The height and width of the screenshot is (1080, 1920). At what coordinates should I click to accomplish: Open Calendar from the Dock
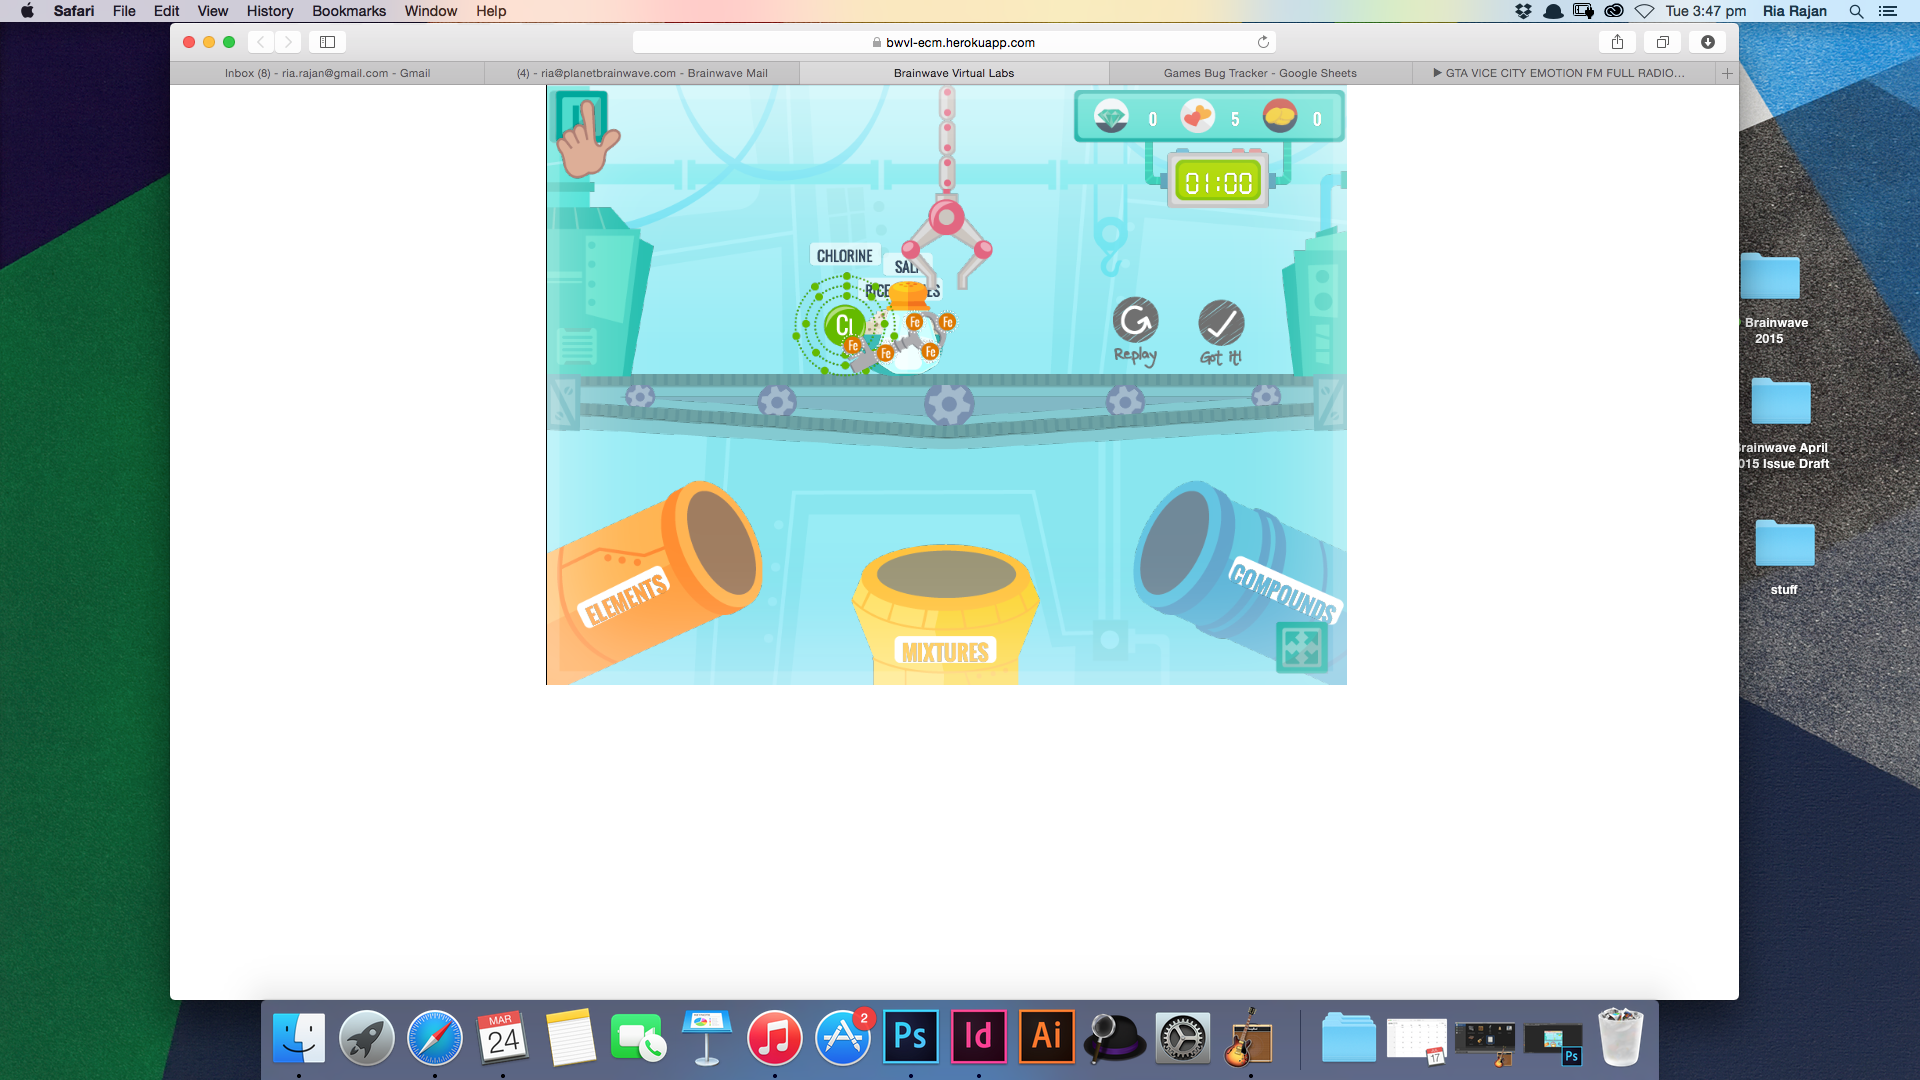(503, 1038)
